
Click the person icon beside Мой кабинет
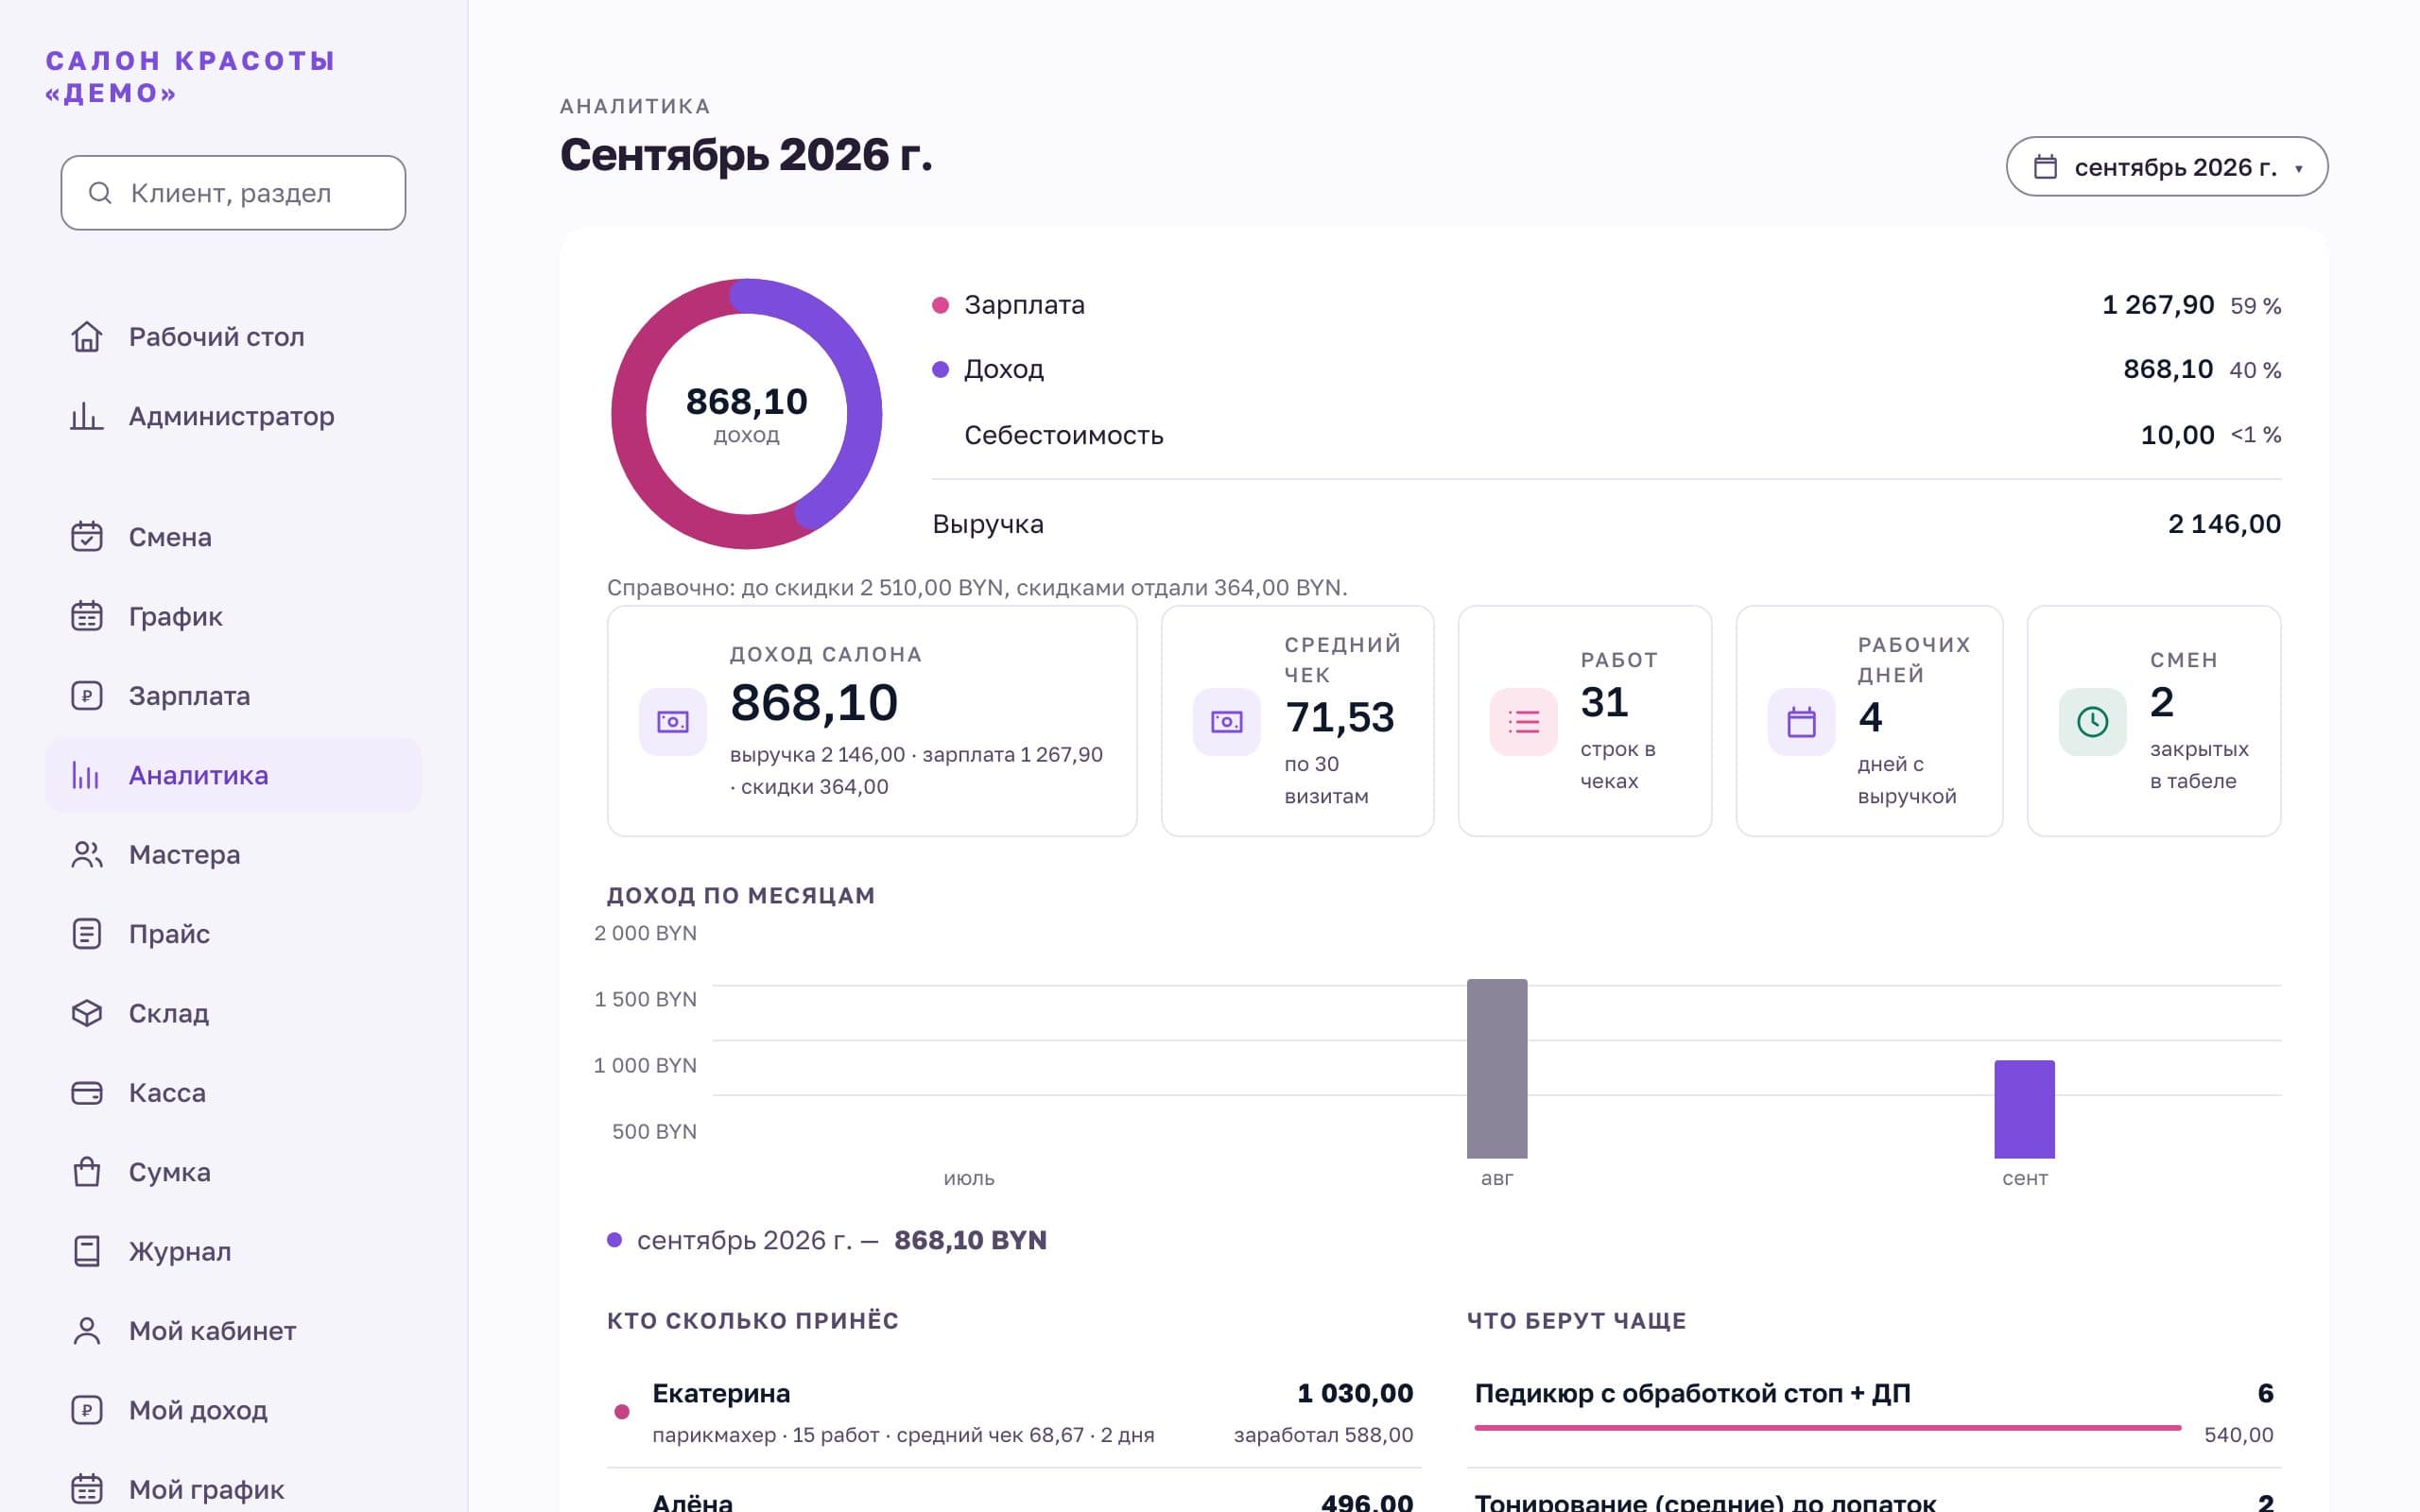tap(87, 1331)
